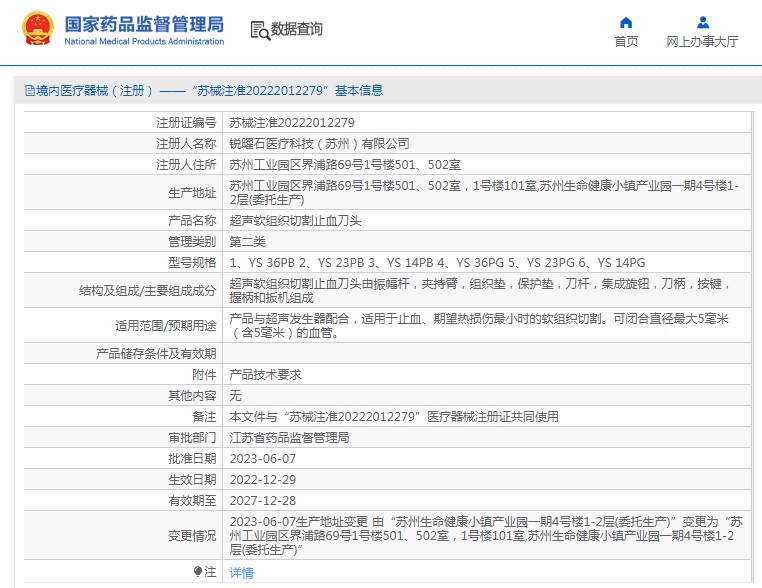Click the 型号规格 model list row
Screen dimensions: 762x588
tap(436, 263)
